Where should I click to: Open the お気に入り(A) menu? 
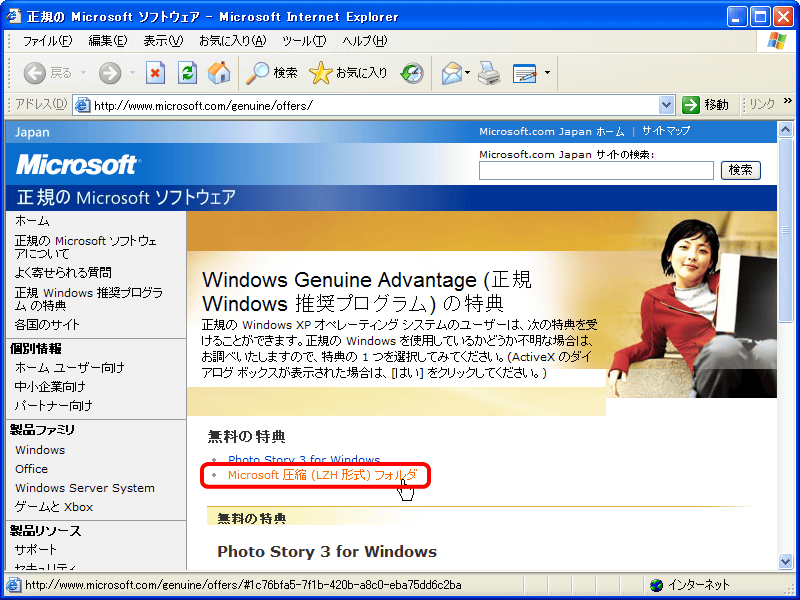[x=233, y=41]
